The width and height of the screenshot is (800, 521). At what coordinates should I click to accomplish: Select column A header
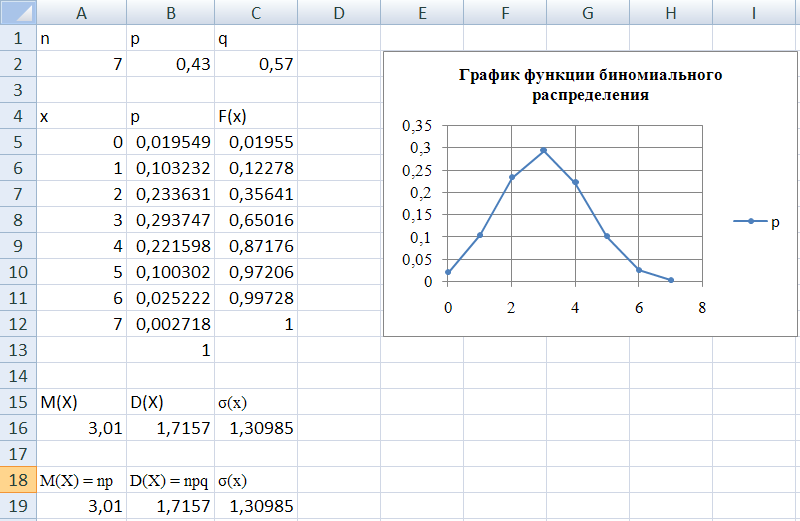coord(82,12)
